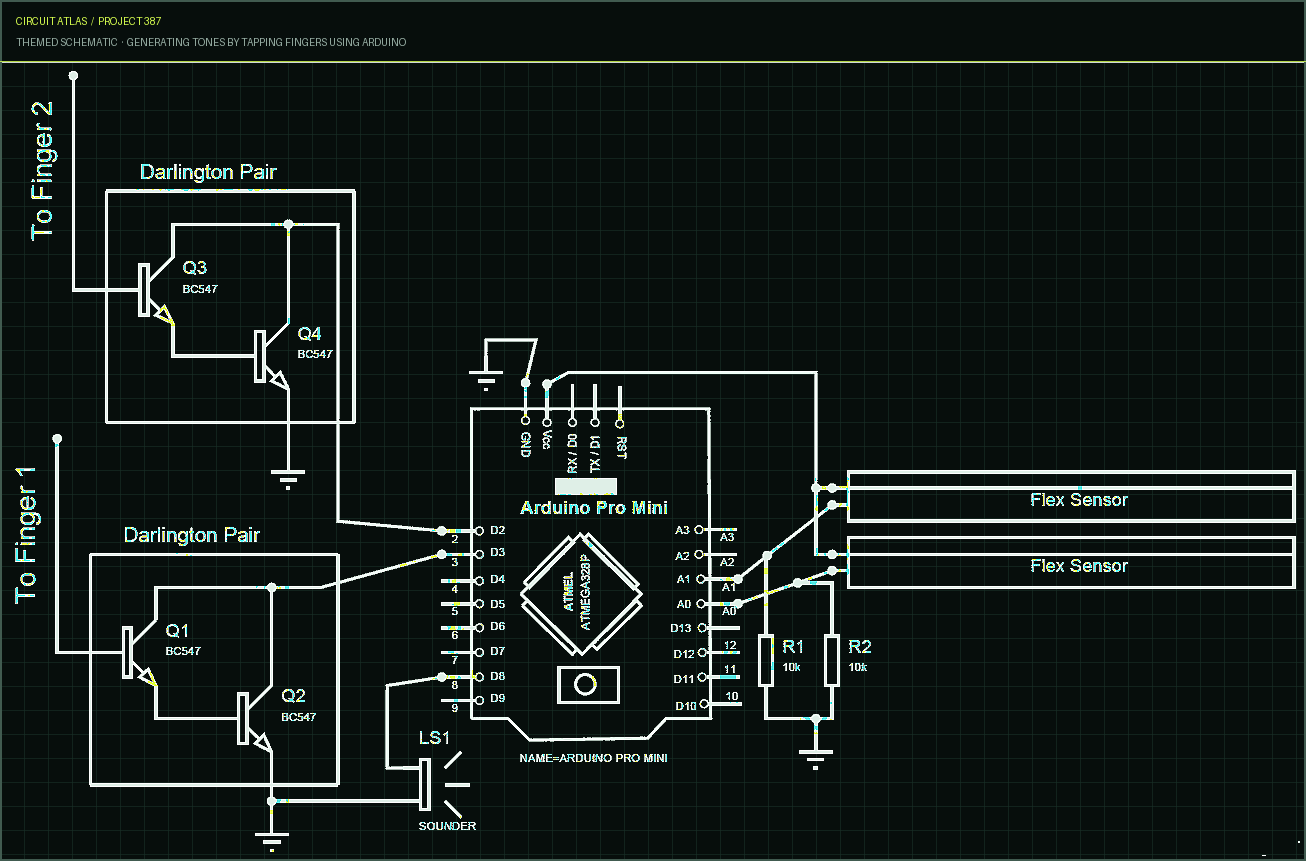
Task: Click the 'D13' pin label
Action: click(681, 628)
